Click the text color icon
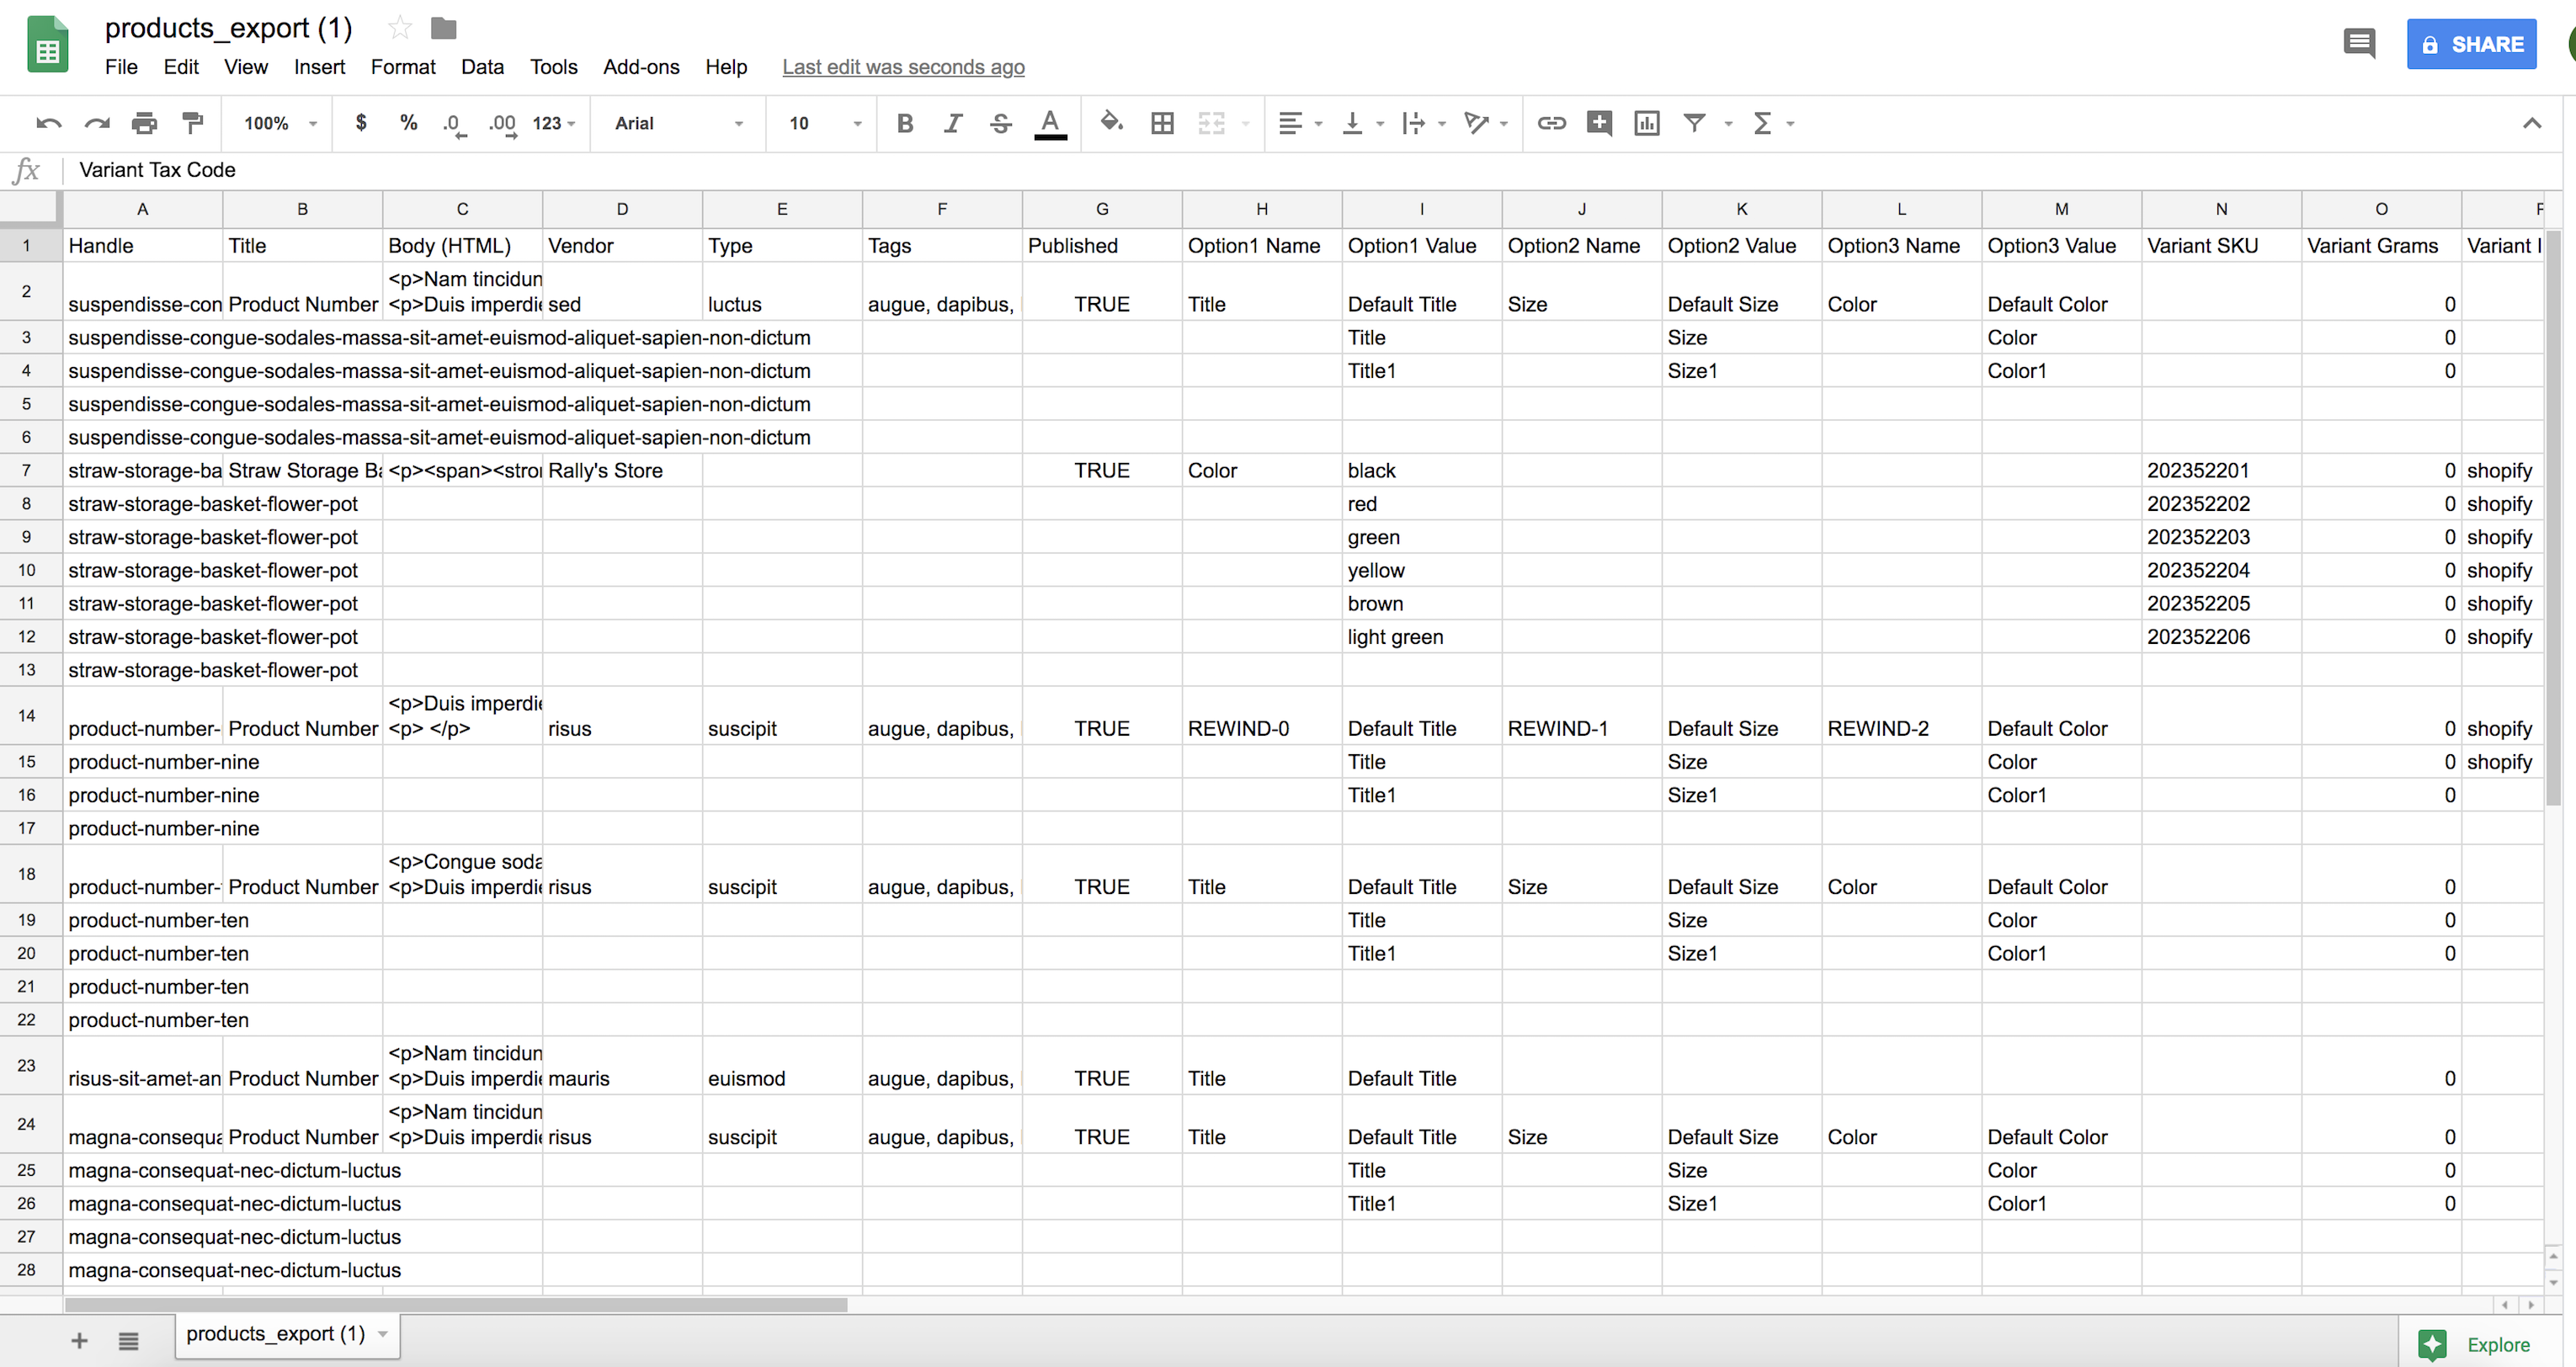The height and width of the screenshot is (1367, 2576). pyautogui.click(x=1050, y=123)
